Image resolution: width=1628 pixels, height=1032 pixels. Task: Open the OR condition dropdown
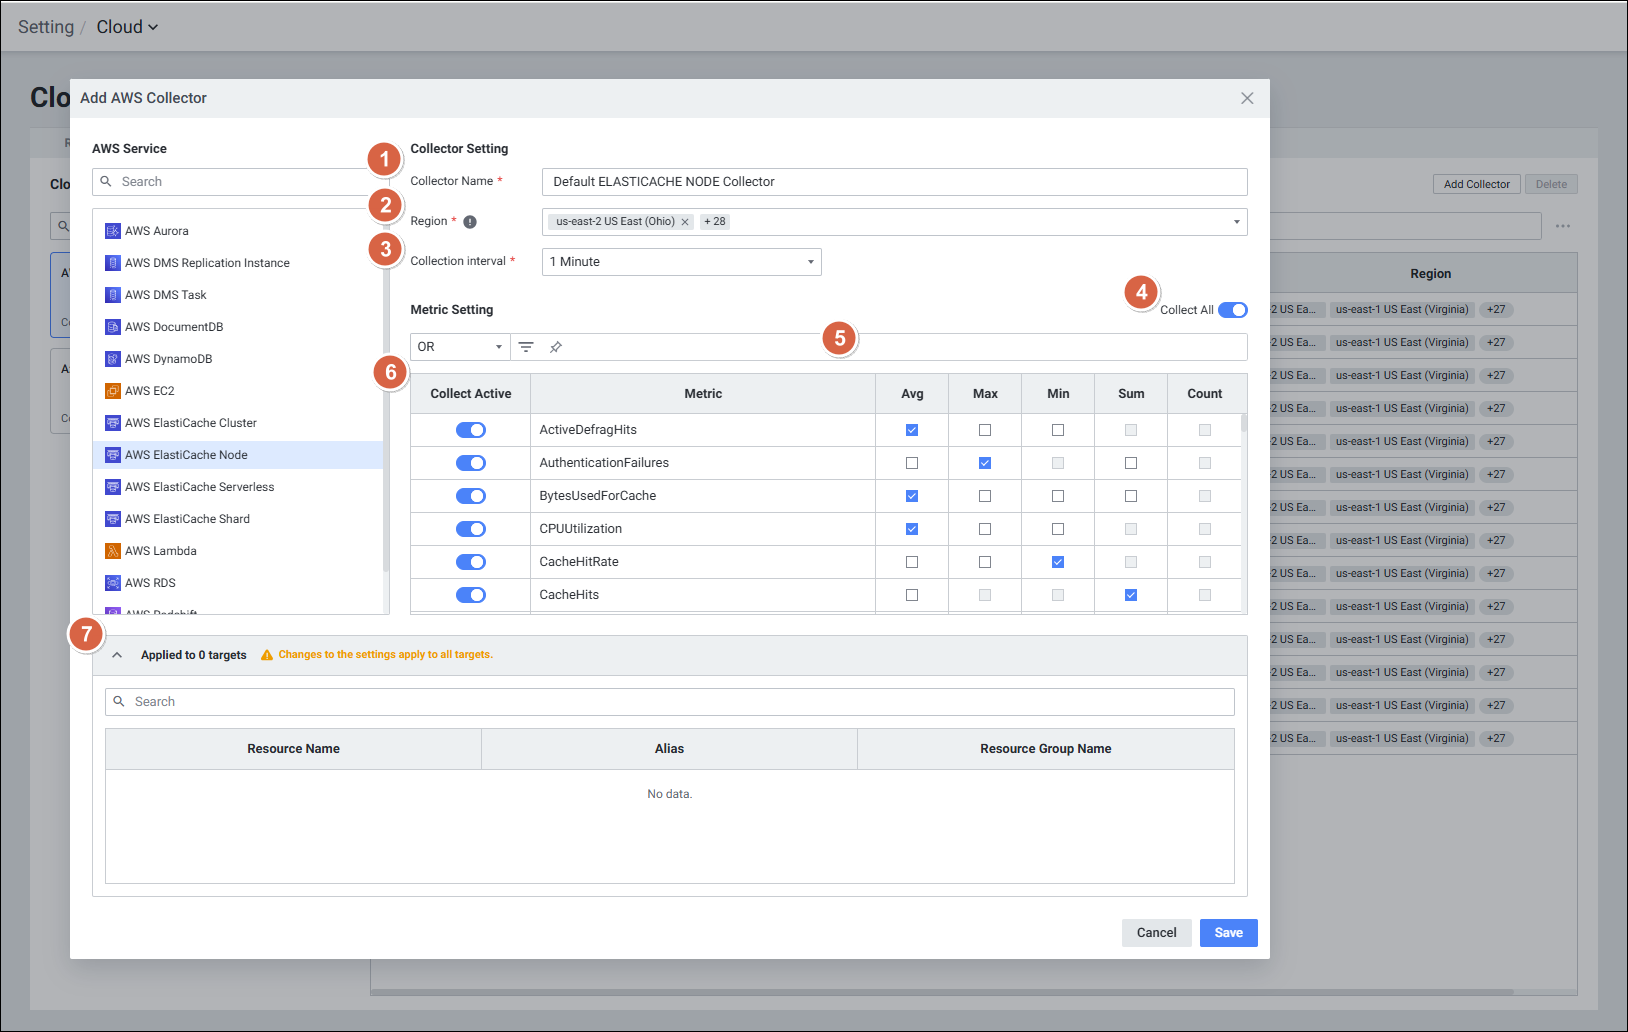(x=460, y=347)
